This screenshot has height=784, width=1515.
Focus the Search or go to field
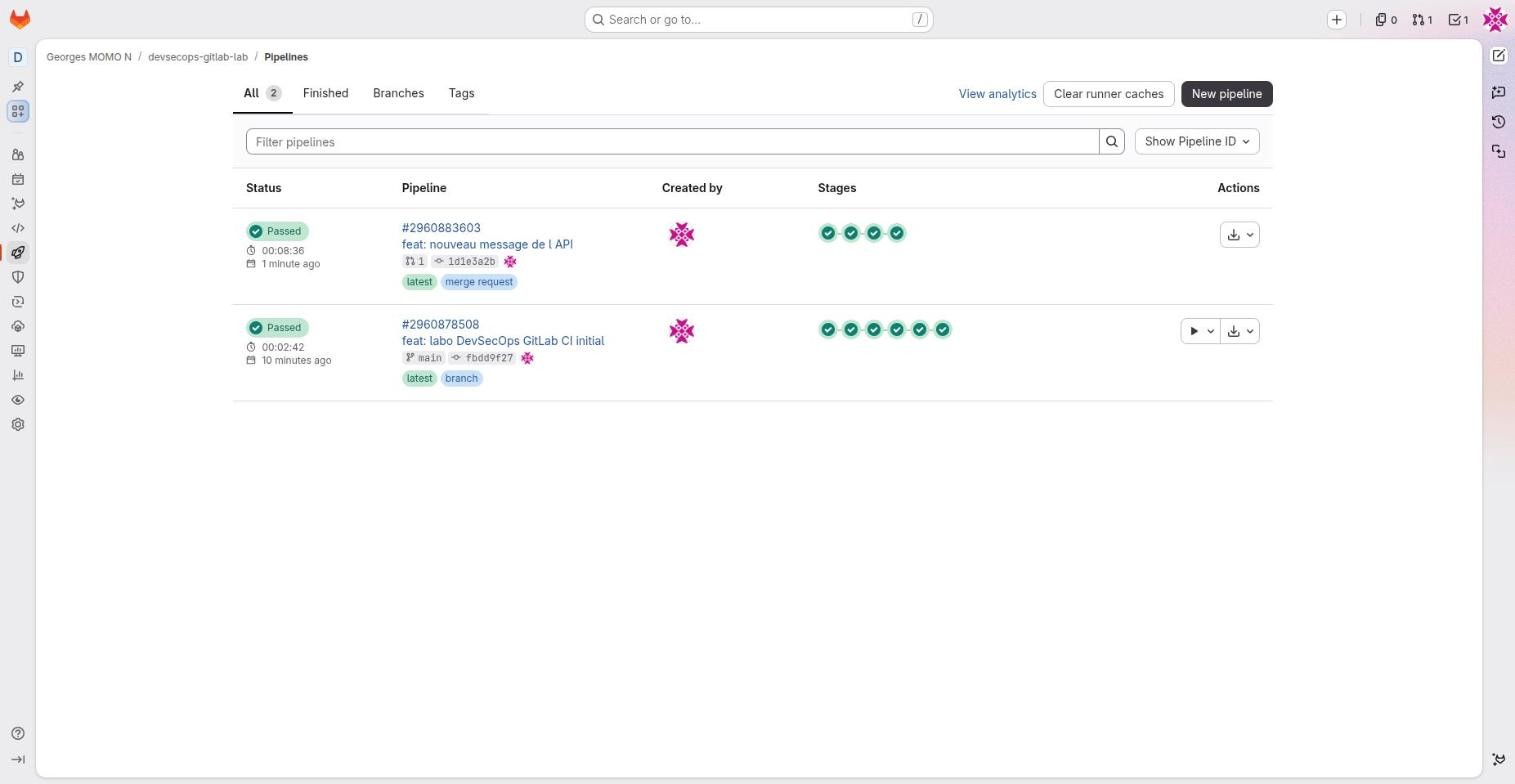tap(759, 20)
